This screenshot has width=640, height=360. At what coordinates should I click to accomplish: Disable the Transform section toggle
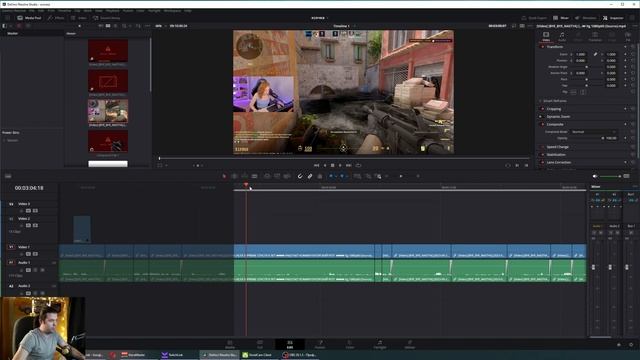(x=542, y=47)
